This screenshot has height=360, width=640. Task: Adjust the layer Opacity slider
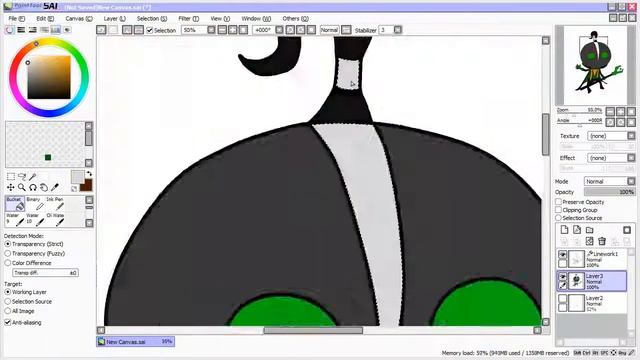tap(609, 192)
